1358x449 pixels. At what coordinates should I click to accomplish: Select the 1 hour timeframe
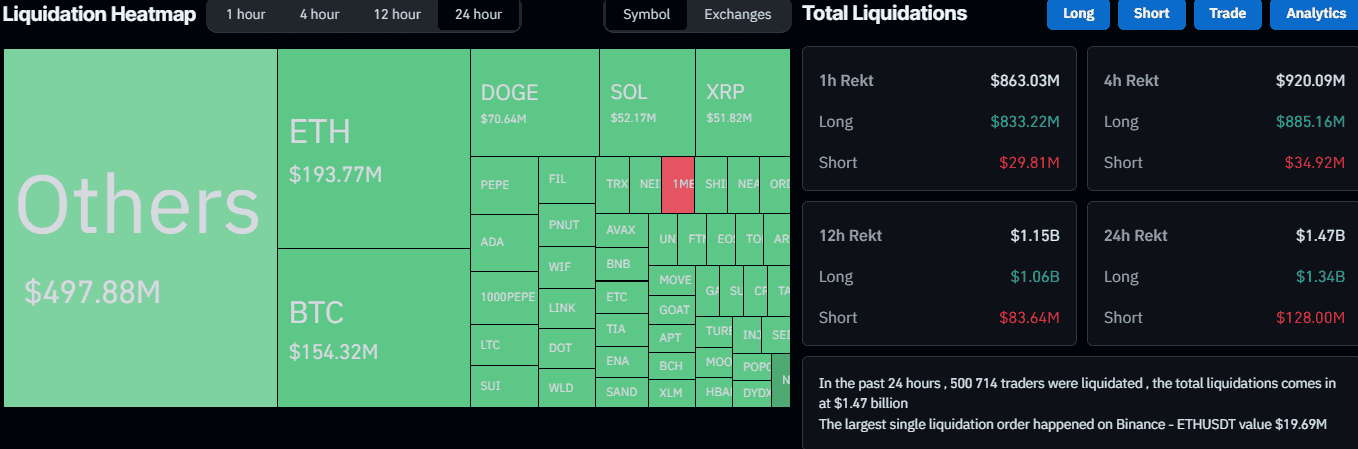245,14
